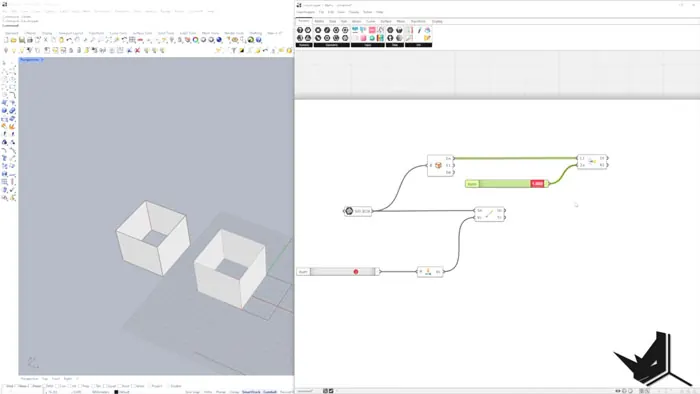The width and height of the screenshot is (700, 394).
Task: Click the 4 Viewports grid icon in Rhino
Action: coord(133,40)
